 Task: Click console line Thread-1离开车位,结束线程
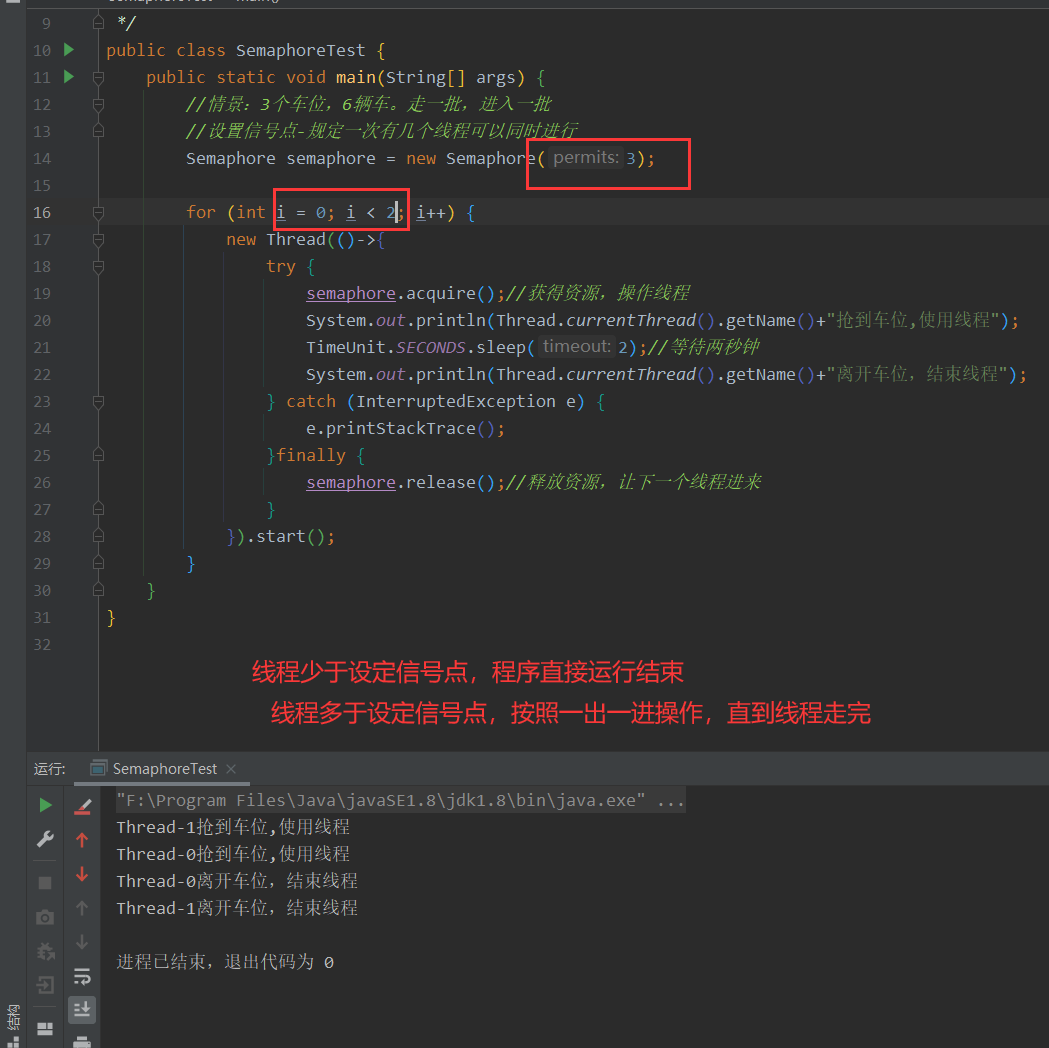pyautogui.click(x=237, y=908)
